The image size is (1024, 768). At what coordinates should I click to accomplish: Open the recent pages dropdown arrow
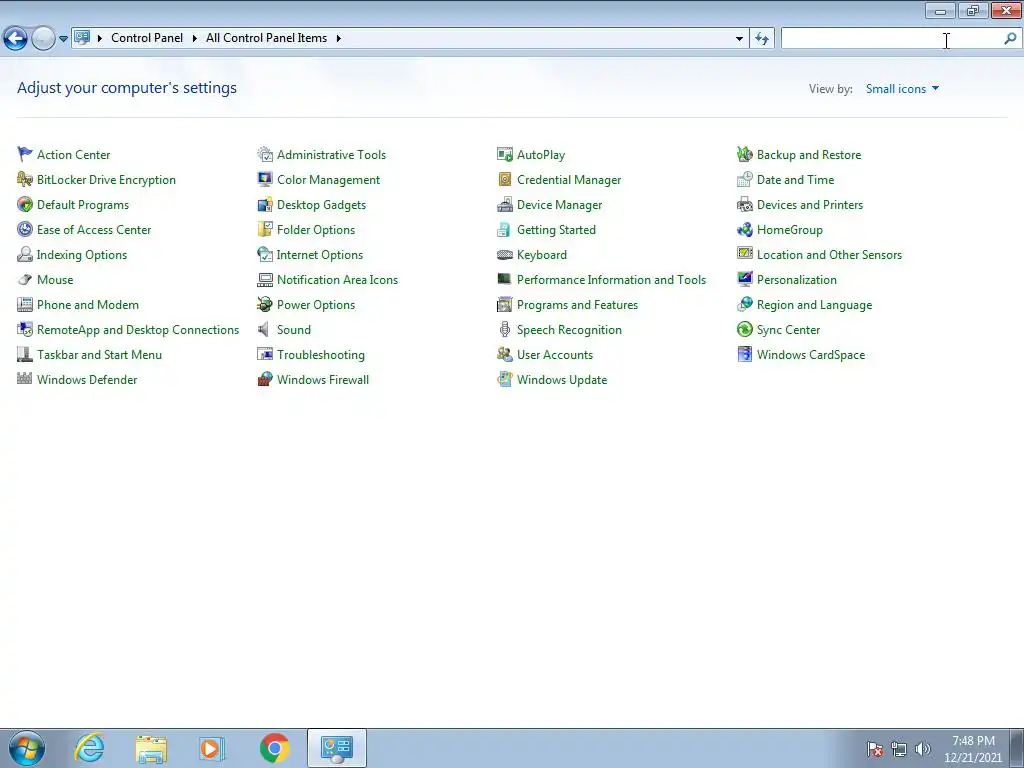click(x=63, y=39)
